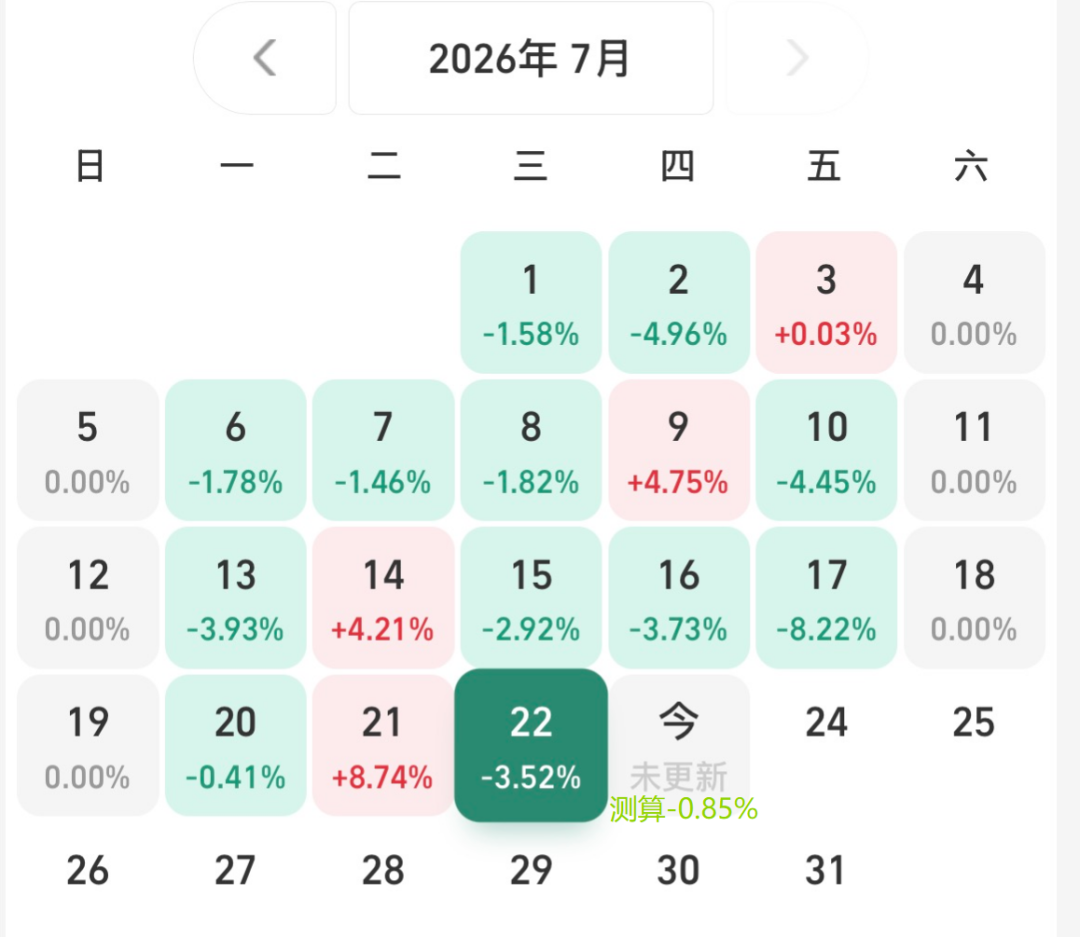The image size is (1080, 937).
Task: Select July 6 with -1.78%
Action: [236, 450]
